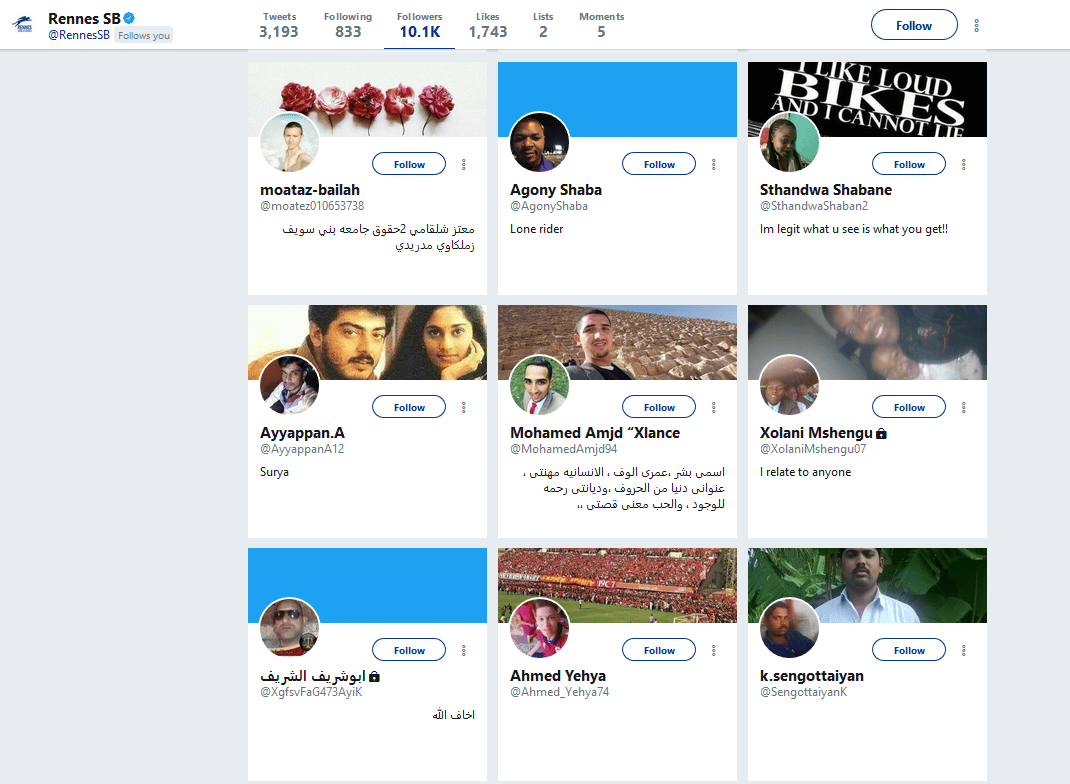The width and height of the screenshot is (1070, 784).
Task: Switch to the Tweets tab
Action: coord(279,25)
